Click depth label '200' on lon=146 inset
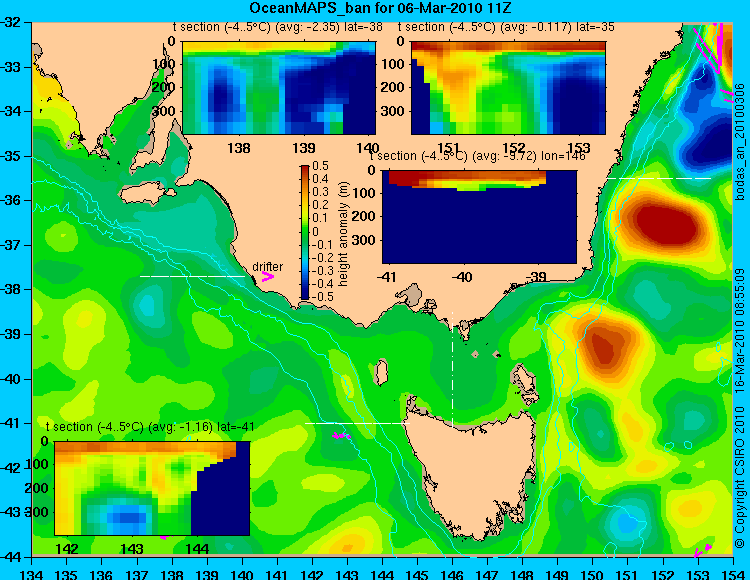The height and width of the screenshot is (580, 750). 364,216
